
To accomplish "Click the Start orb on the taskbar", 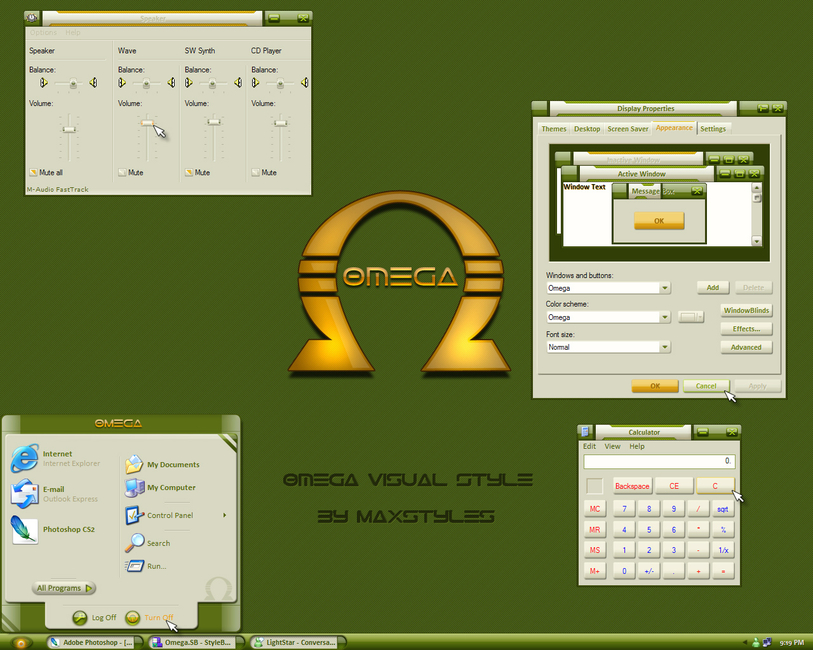I will point(21,643).
